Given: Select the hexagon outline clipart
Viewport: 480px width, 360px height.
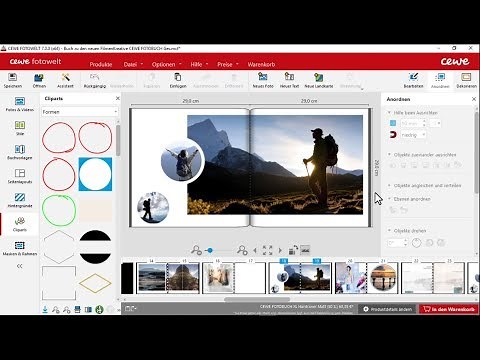Looking at the screenshot, I should click(59, 247).
